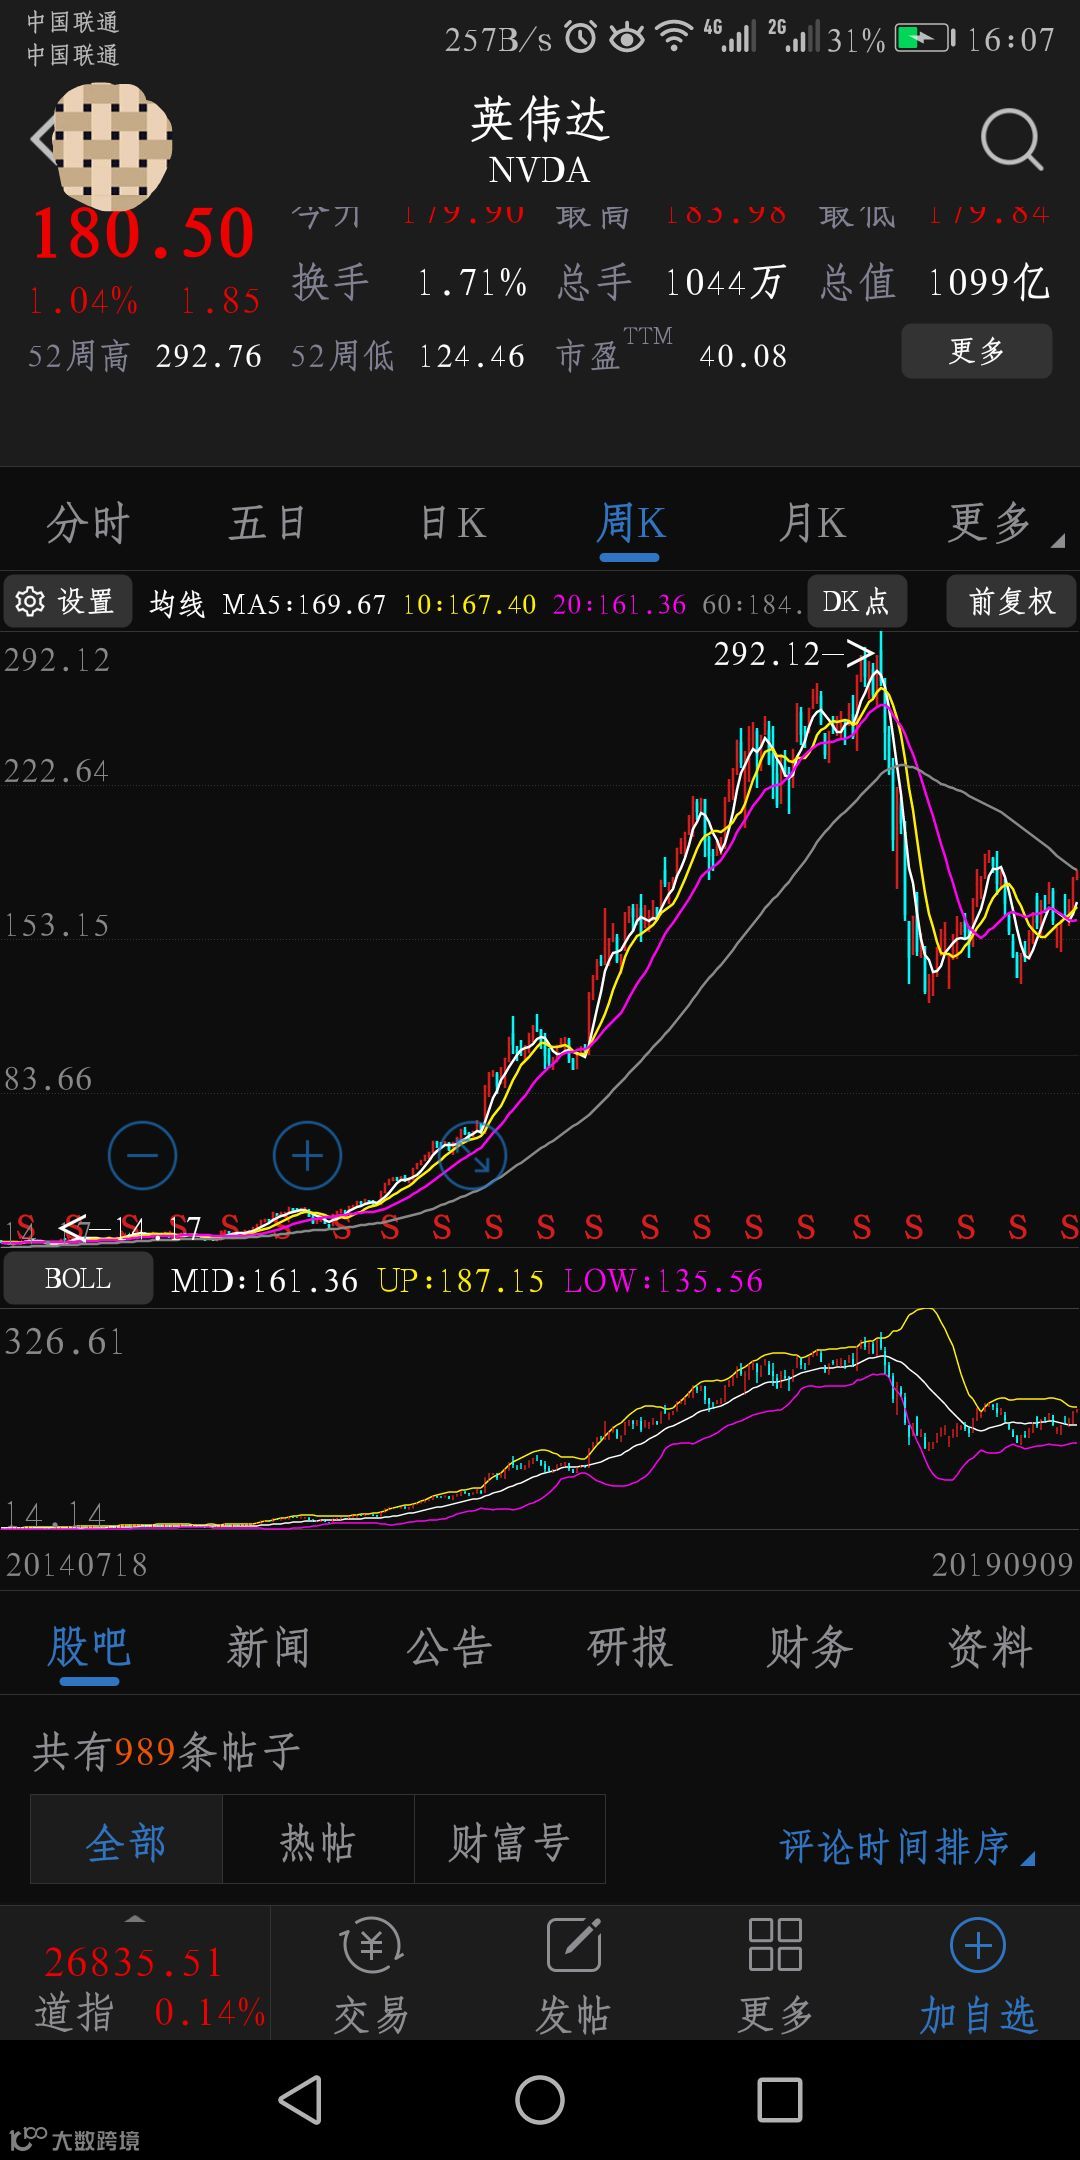Tap the 52周高 292.76 value
Screen dimensions: 1080x2160
(x=145, y=356)
